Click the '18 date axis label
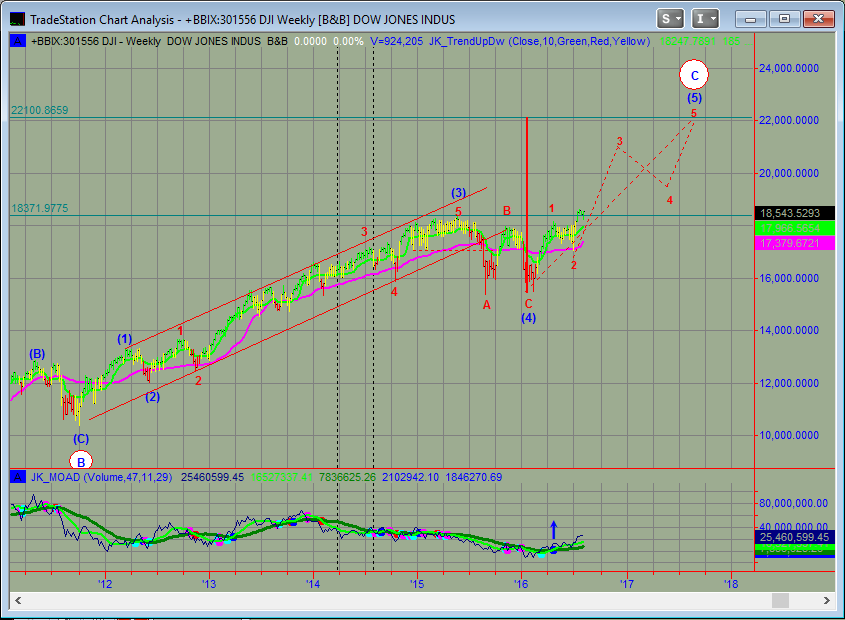 730,584
